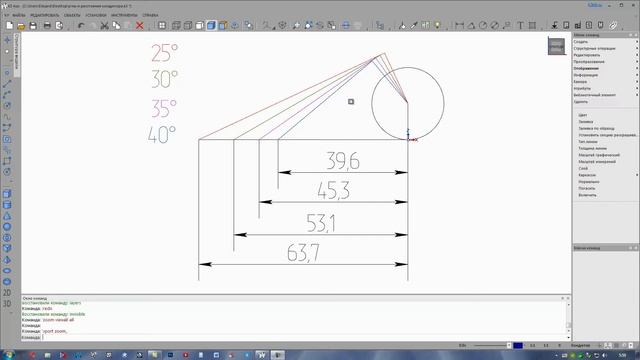Expand the Каркасом submenu entry
The width and height of the screenshot is (640, 360).
(607, 175)
